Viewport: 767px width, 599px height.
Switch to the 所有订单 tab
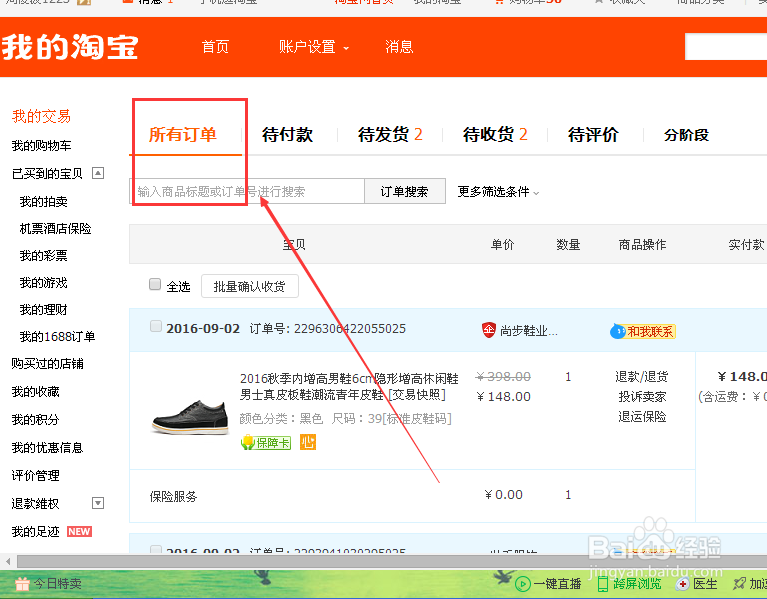(182, 134)
